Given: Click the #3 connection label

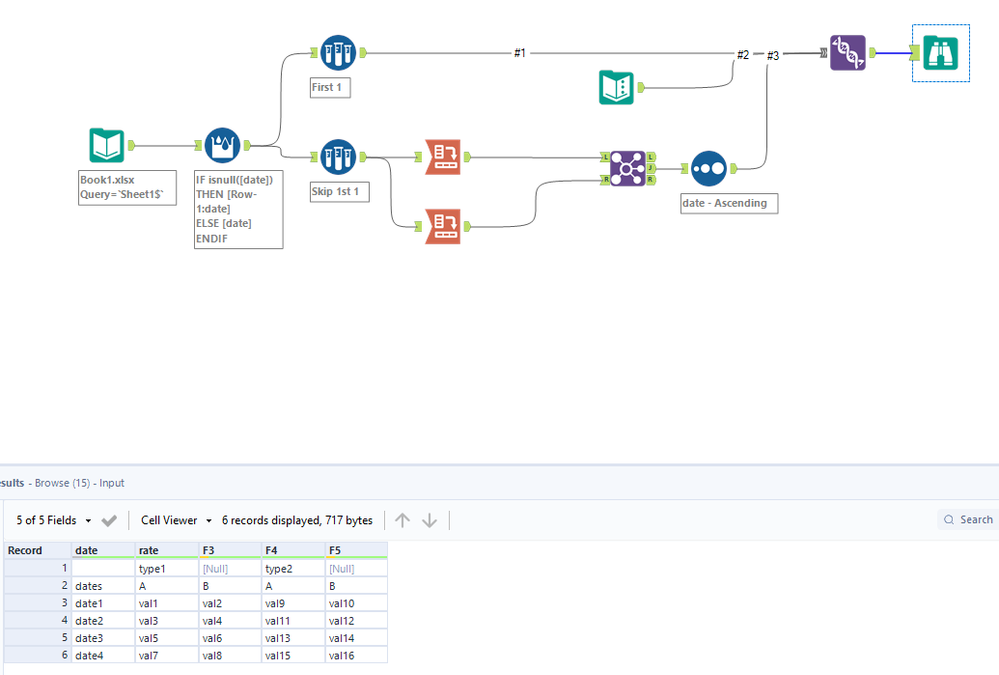Looking at the screenshot, I should tap(773, 56).
